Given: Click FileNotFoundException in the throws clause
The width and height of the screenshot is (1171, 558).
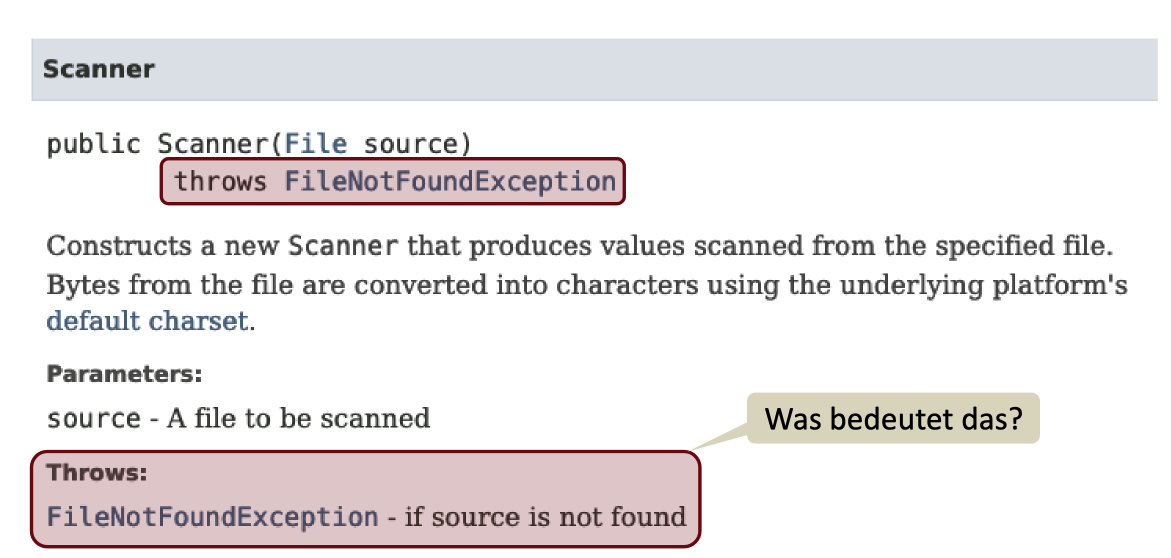Looking at the screenshot, I should click(x=450, y=182).
